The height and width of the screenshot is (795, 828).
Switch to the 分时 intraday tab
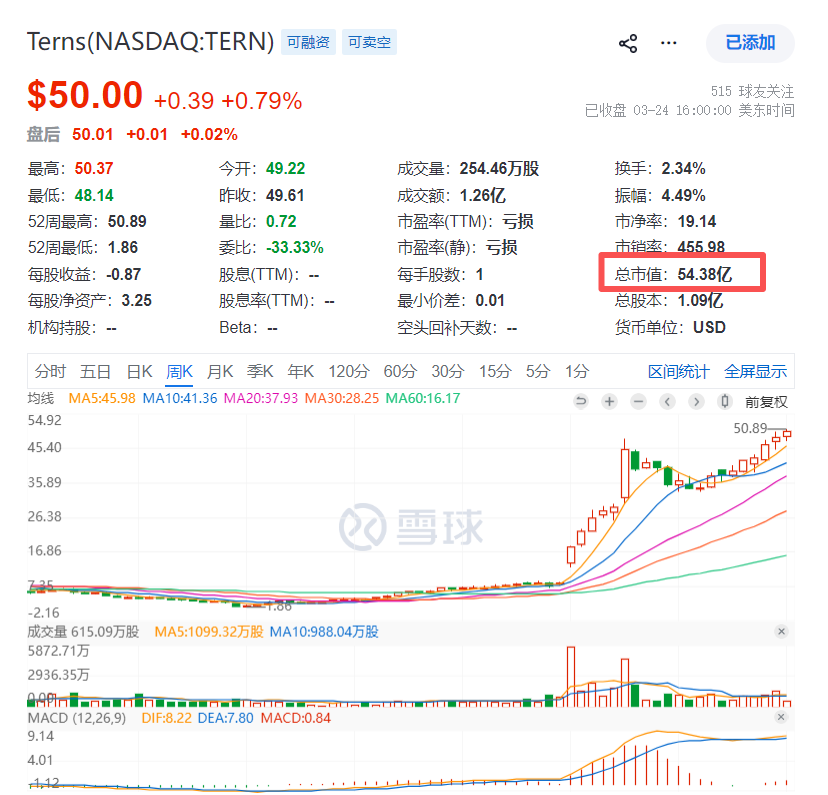pyautogui.click(x=50, y=371)
